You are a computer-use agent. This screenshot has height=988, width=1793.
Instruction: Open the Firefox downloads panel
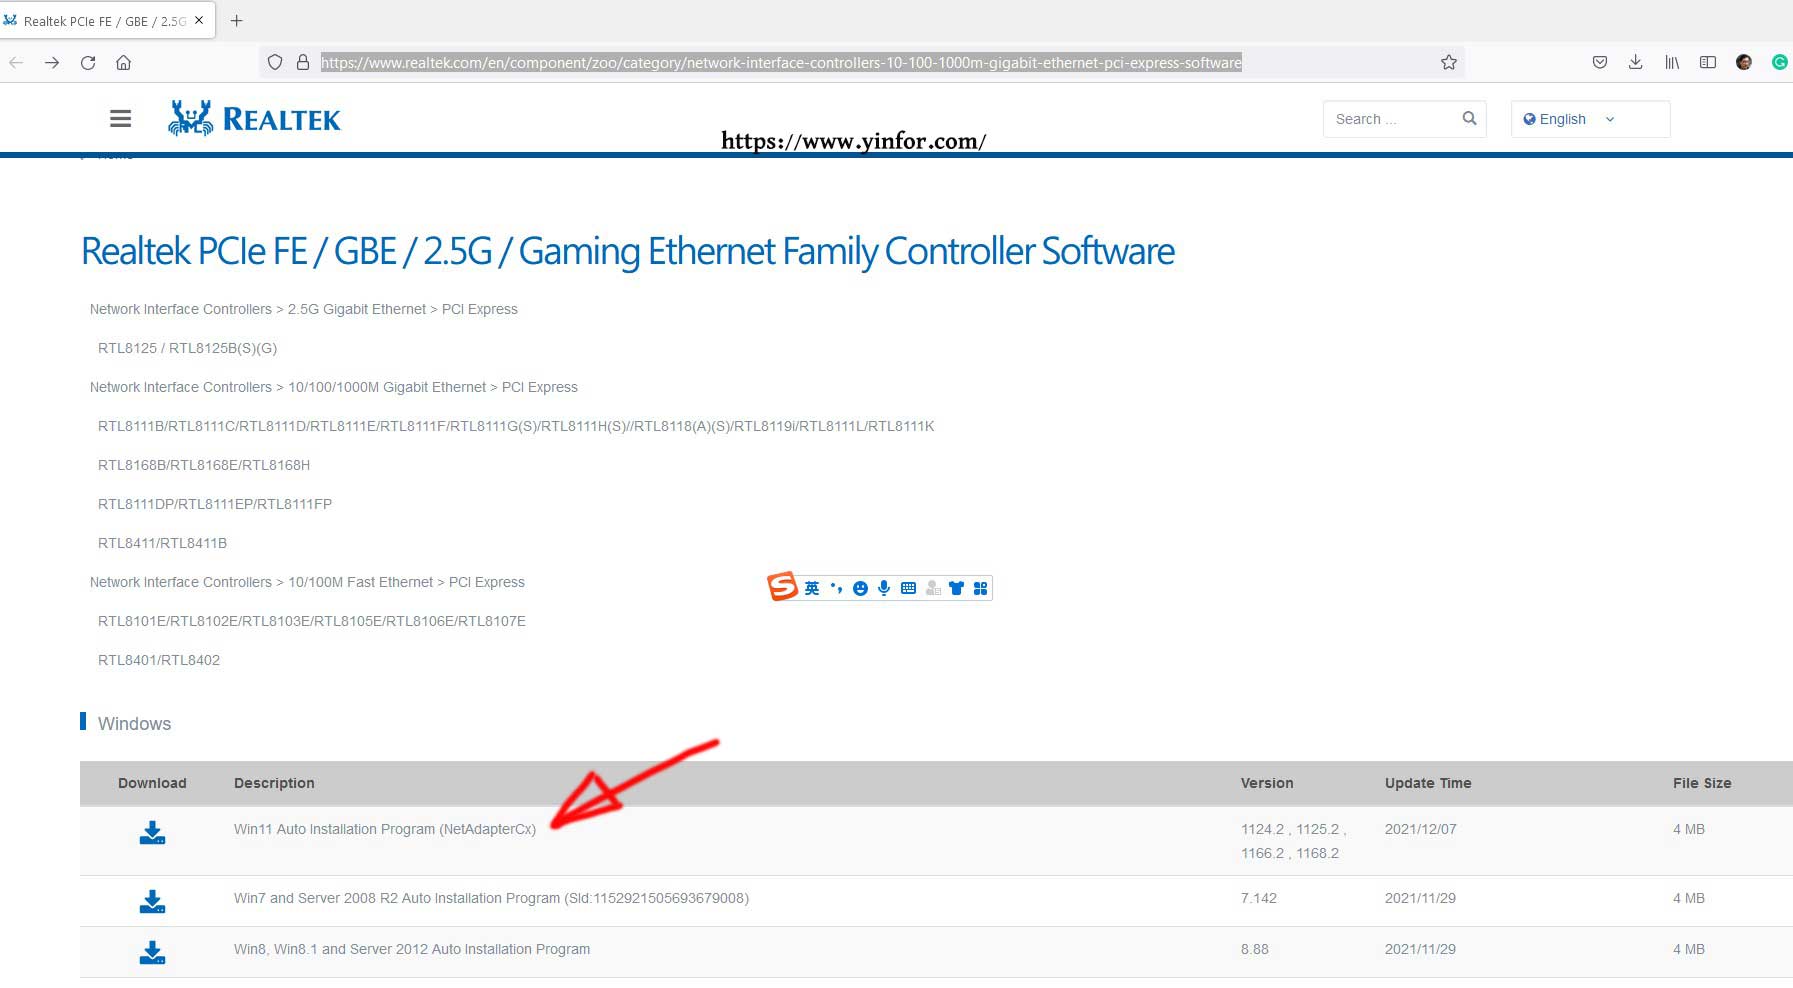1635,62
